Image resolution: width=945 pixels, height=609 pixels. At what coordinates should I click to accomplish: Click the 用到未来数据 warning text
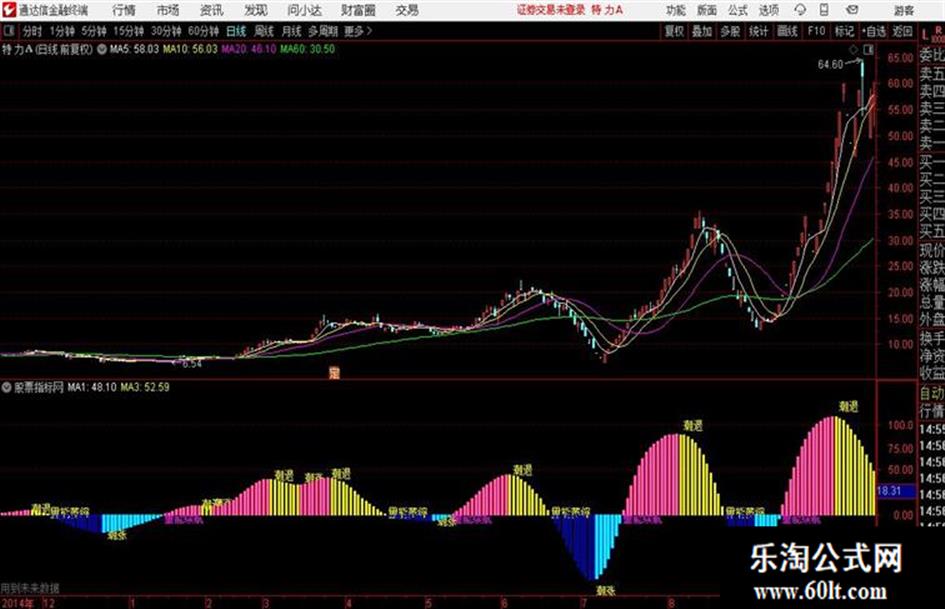(30, 588)
